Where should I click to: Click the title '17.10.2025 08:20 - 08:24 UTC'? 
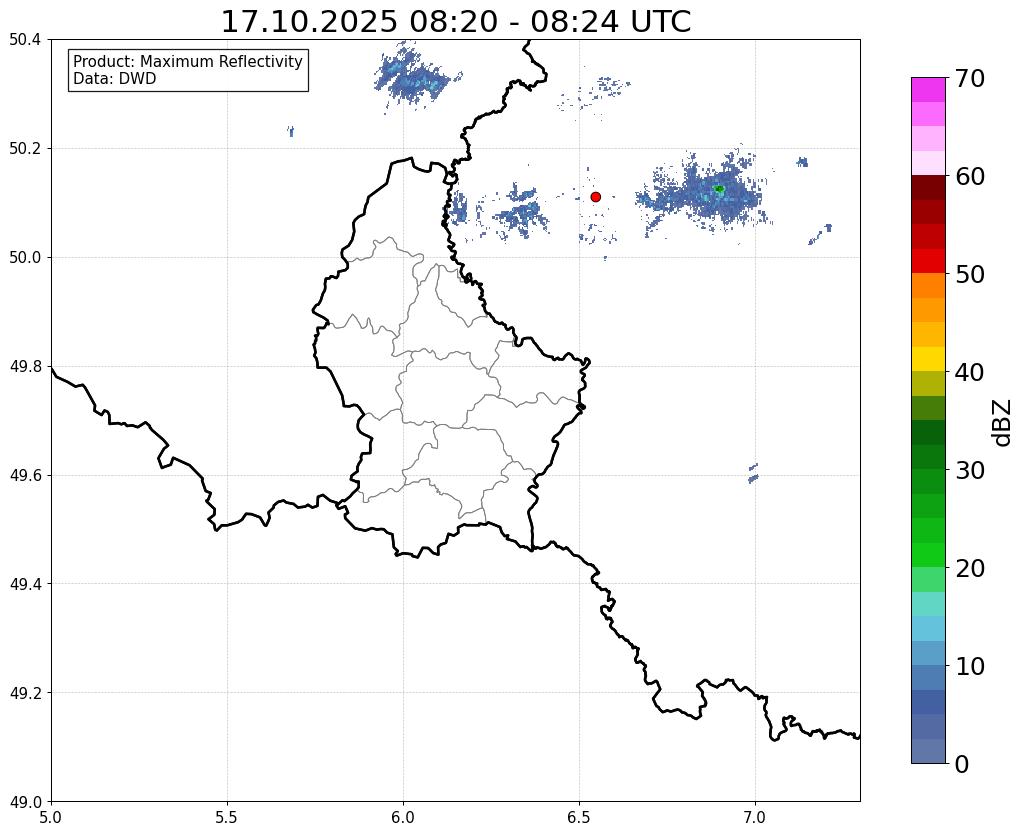456,22
